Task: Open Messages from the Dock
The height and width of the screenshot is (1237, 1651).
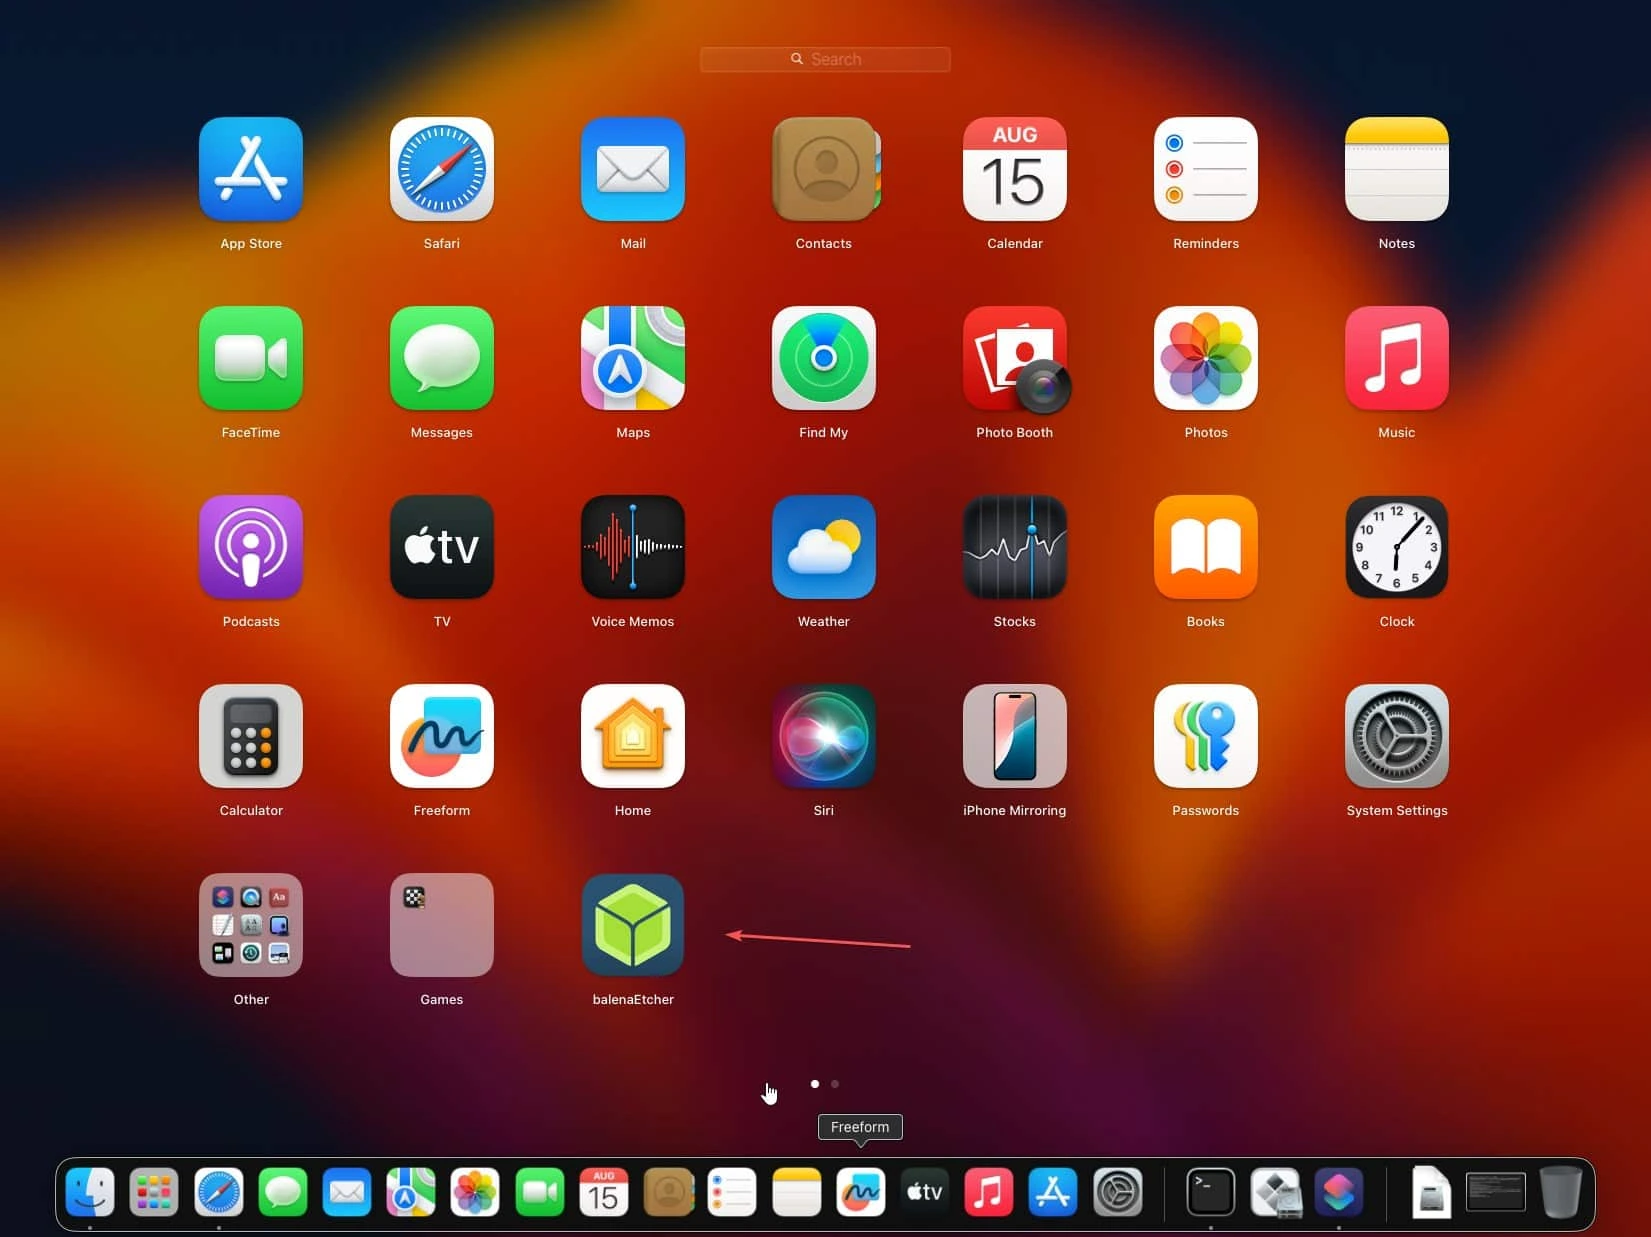Action: 283,1192
